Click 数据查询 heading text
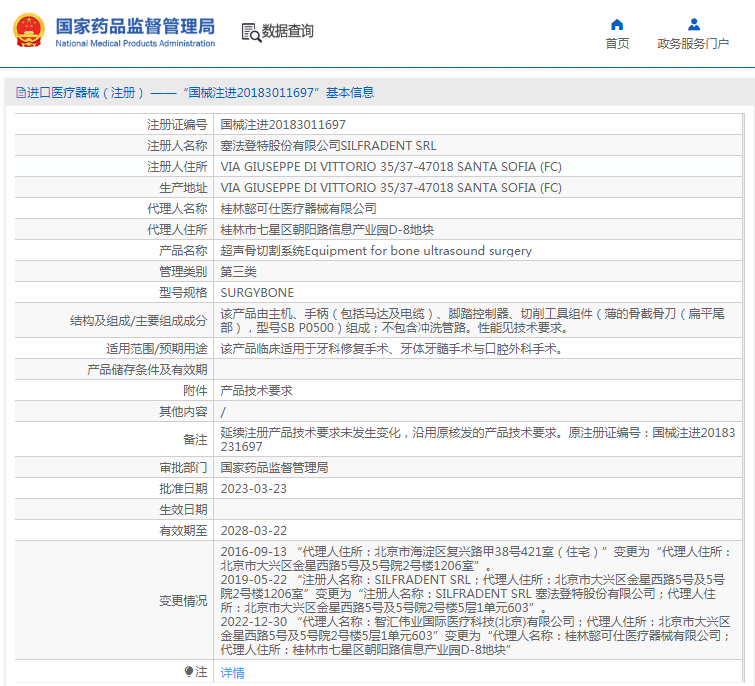Image resolution: width=755 pixels, height=686 pixels. coord(287,31)
